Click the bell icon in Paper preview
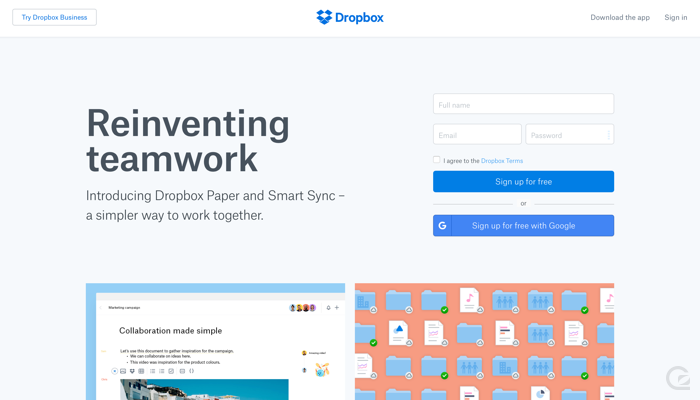The height and width of the screenshot is (400, 700). tap(329, 308)
